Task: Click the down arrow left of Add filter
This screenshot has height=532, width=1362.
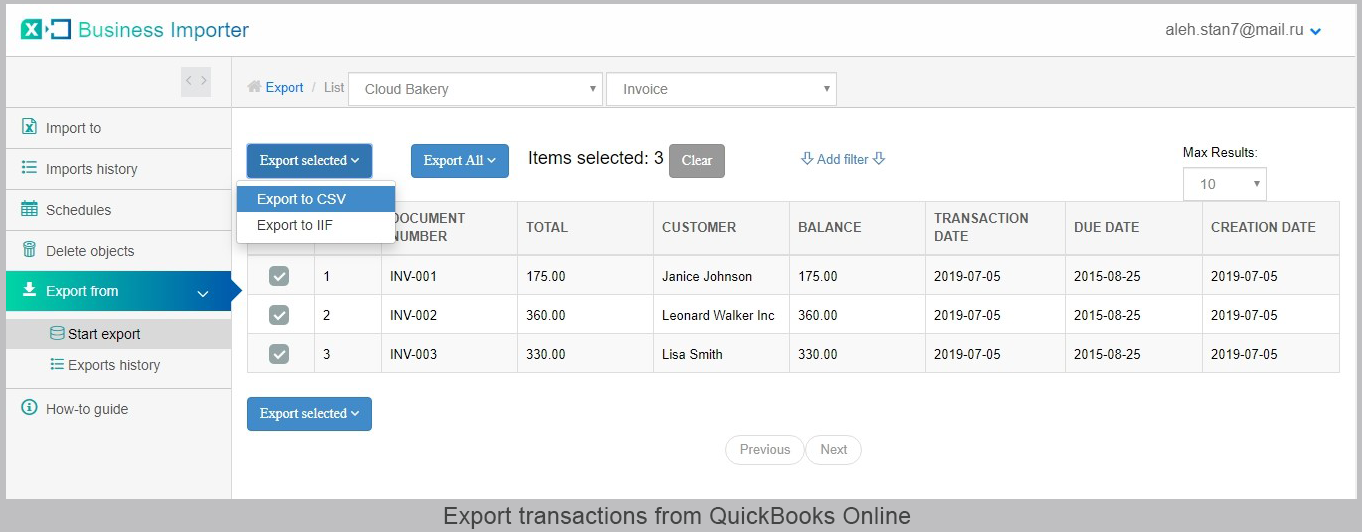Action: point(807,159)
